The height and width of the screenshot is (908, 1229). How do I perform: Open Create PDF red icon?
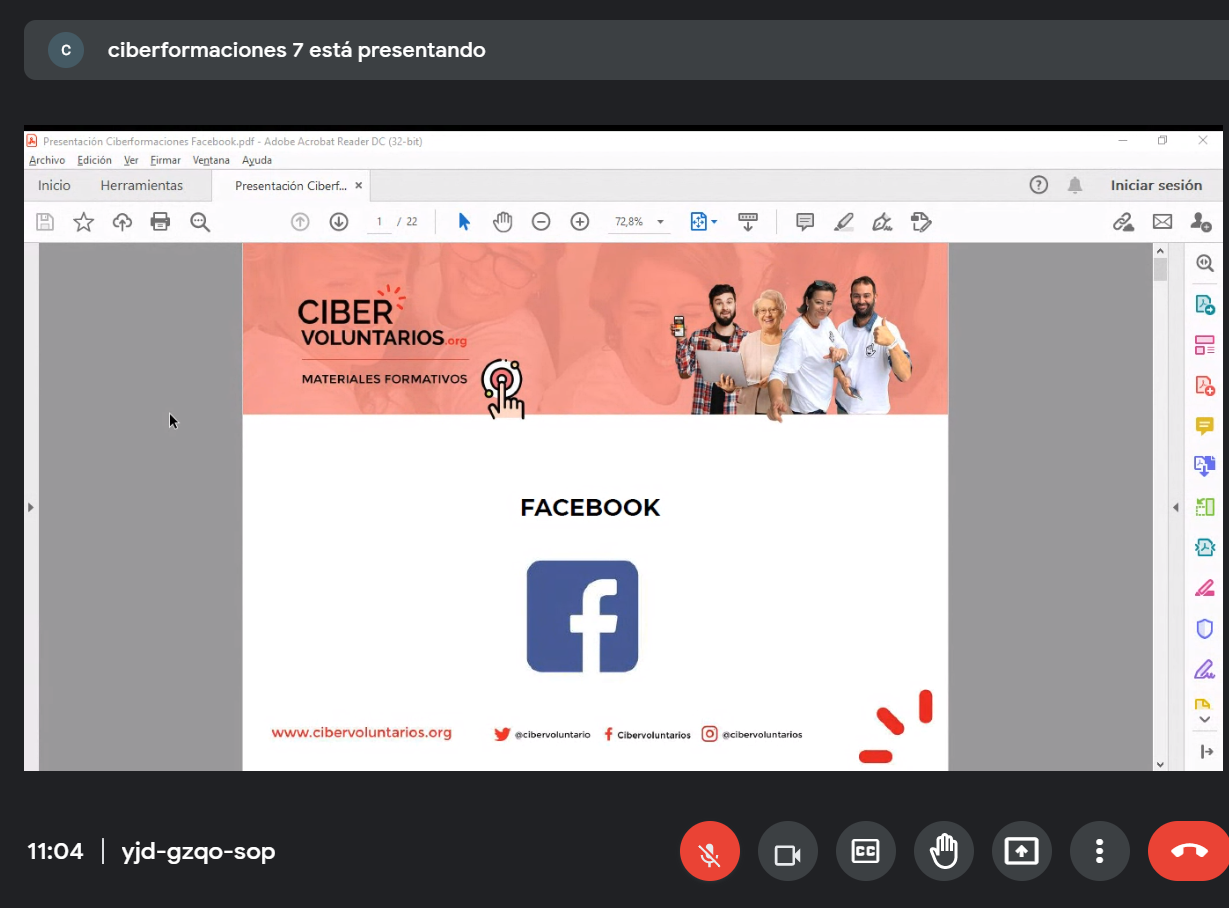(x=1205, y=386)
